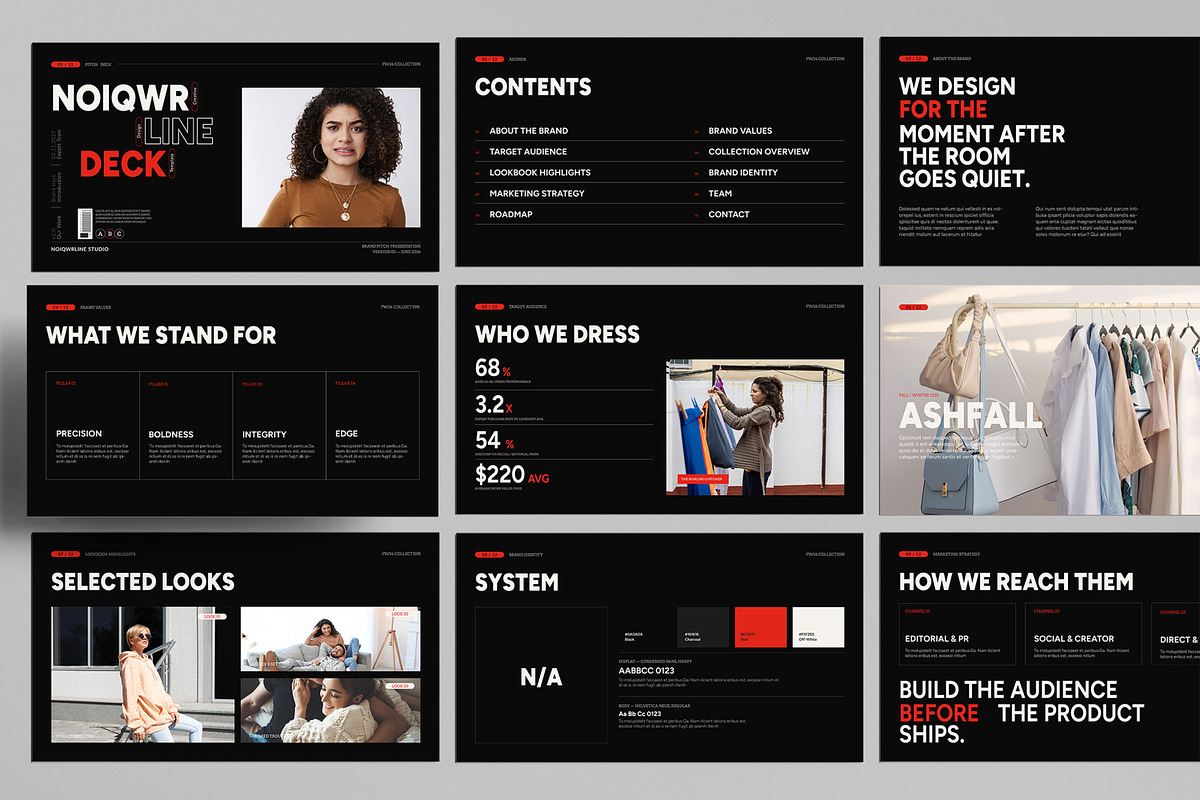Click the 08 / 12 badge on the System slide
The image size is (1200, 800).
489,554
